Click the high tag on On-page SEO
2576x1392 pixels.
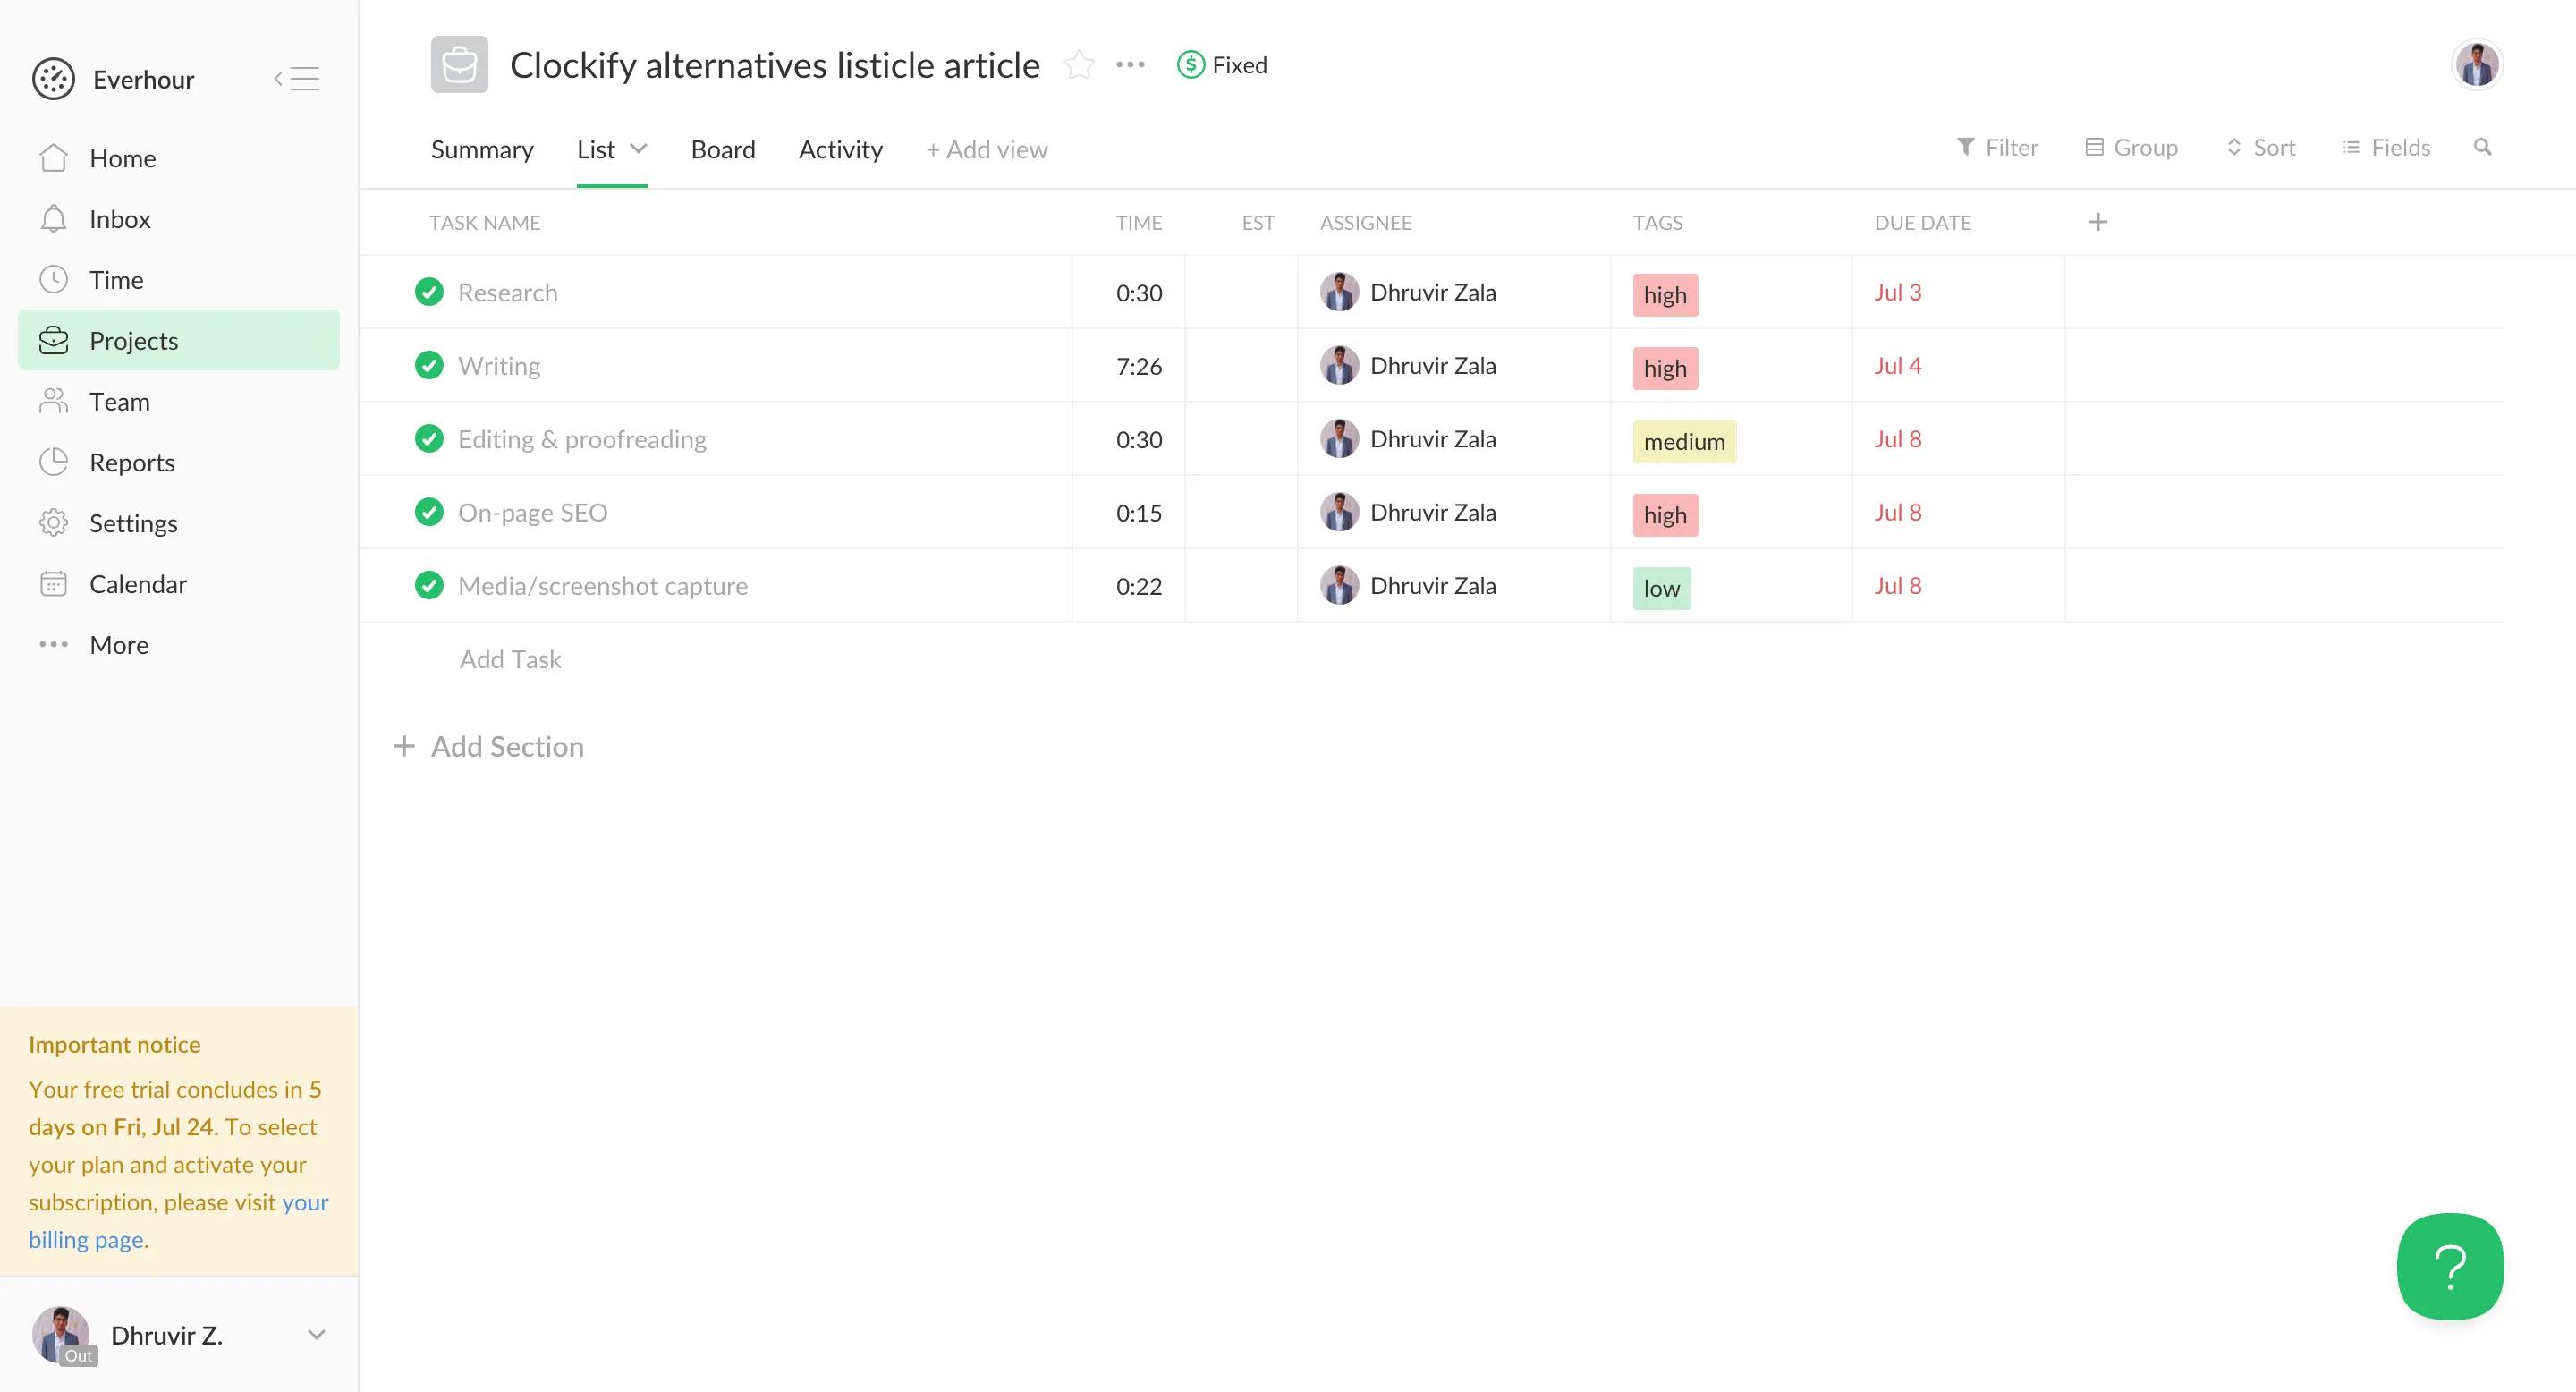[1665, 515]
